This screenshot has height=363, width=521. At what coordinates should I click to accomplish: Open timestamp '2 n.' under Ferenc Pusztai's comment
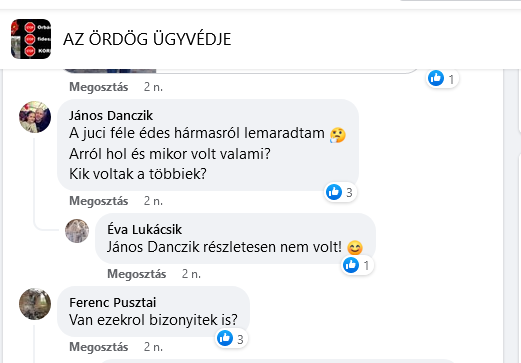153,347
